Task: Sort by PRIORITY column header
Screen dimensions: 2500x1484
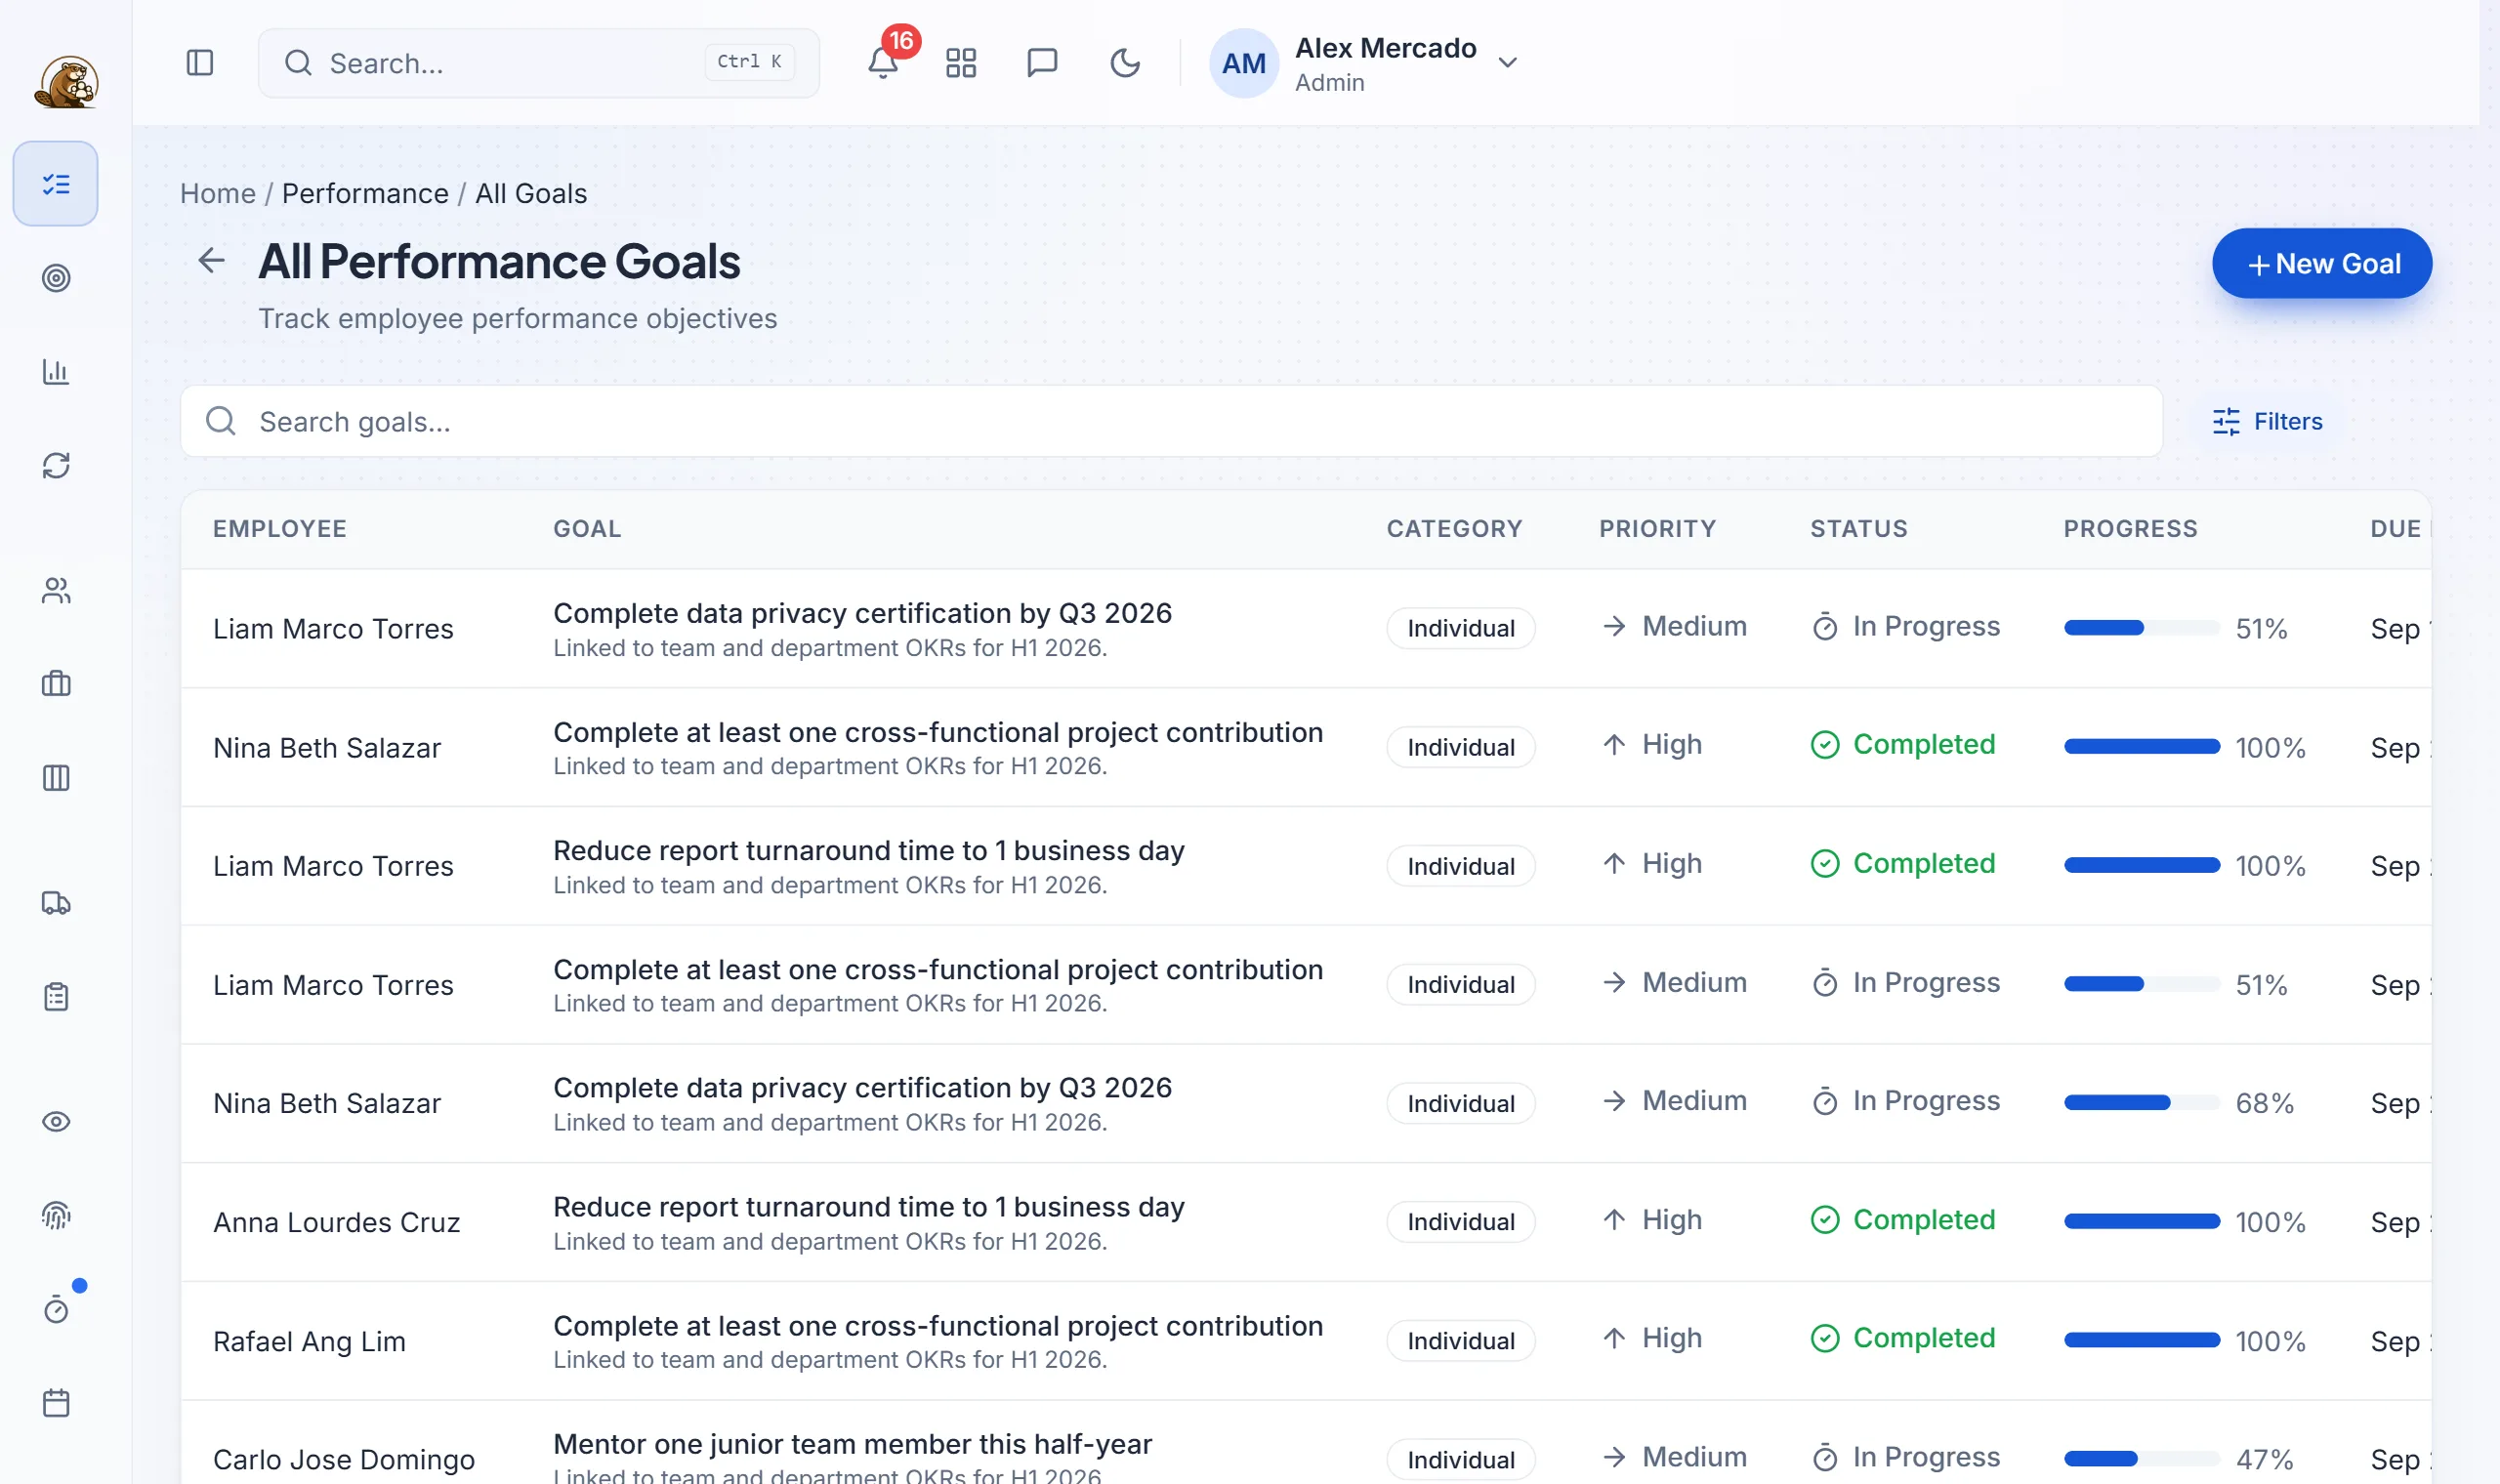Action: point(1657,528)
